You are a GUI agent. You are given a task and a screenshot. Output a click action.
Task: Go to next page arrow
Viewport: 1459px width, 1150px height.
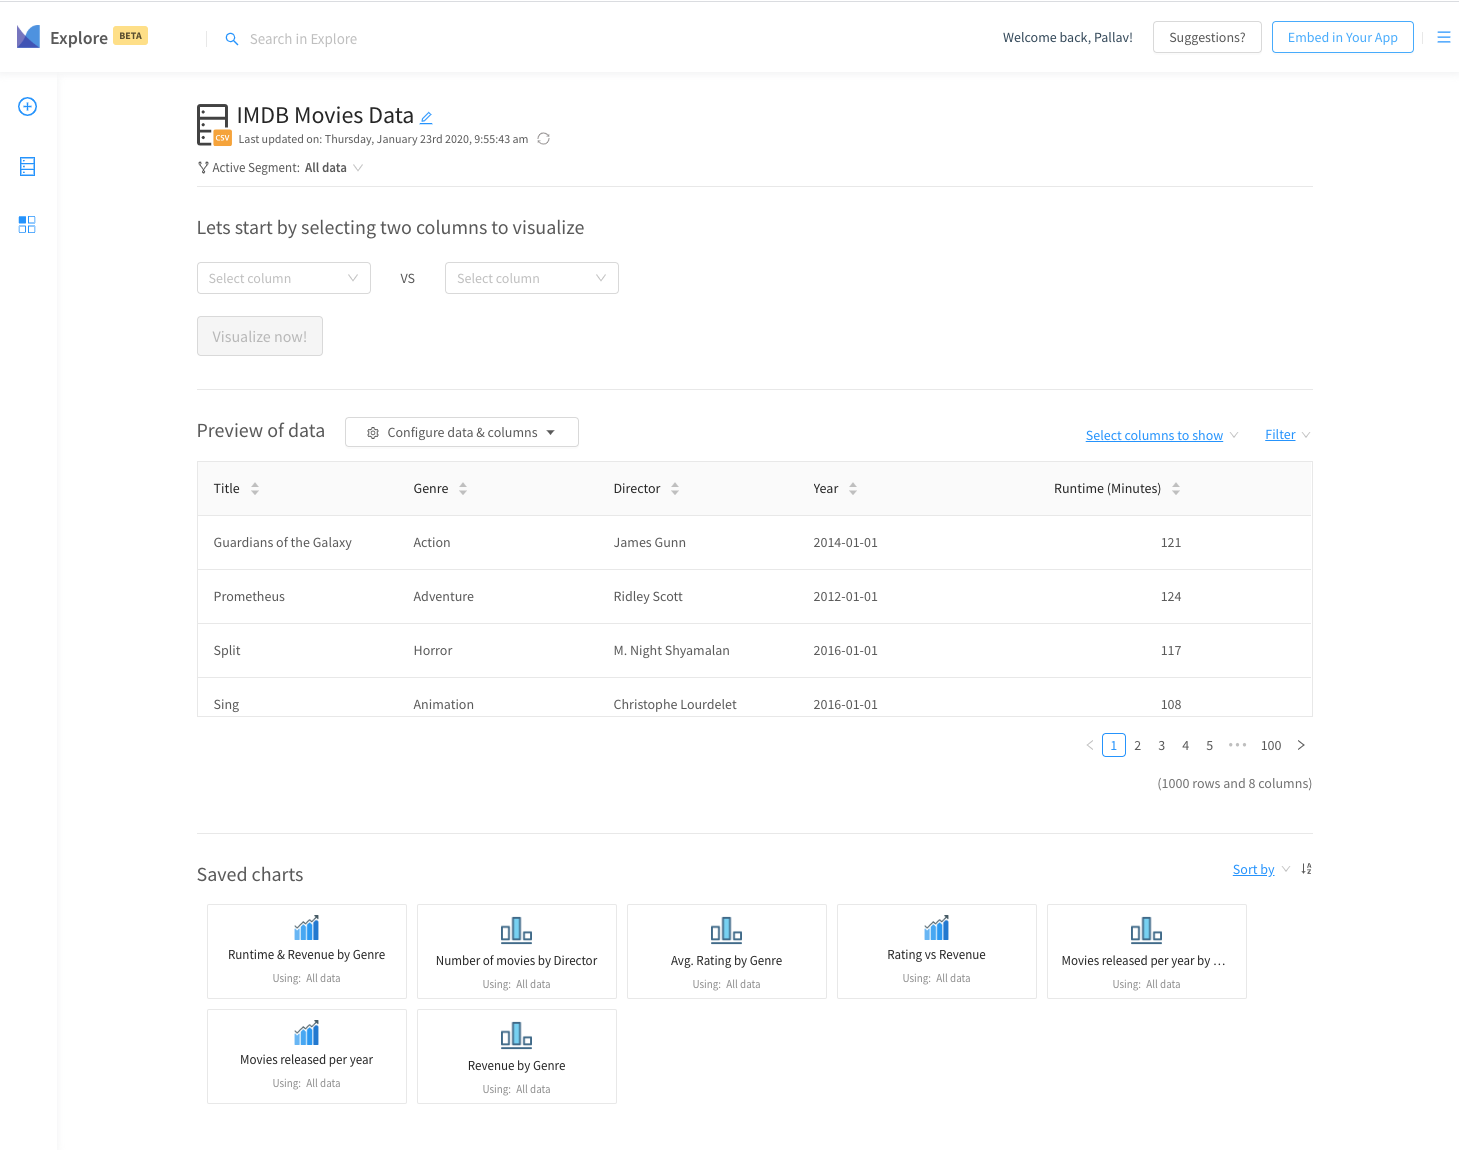point(1301,745)
